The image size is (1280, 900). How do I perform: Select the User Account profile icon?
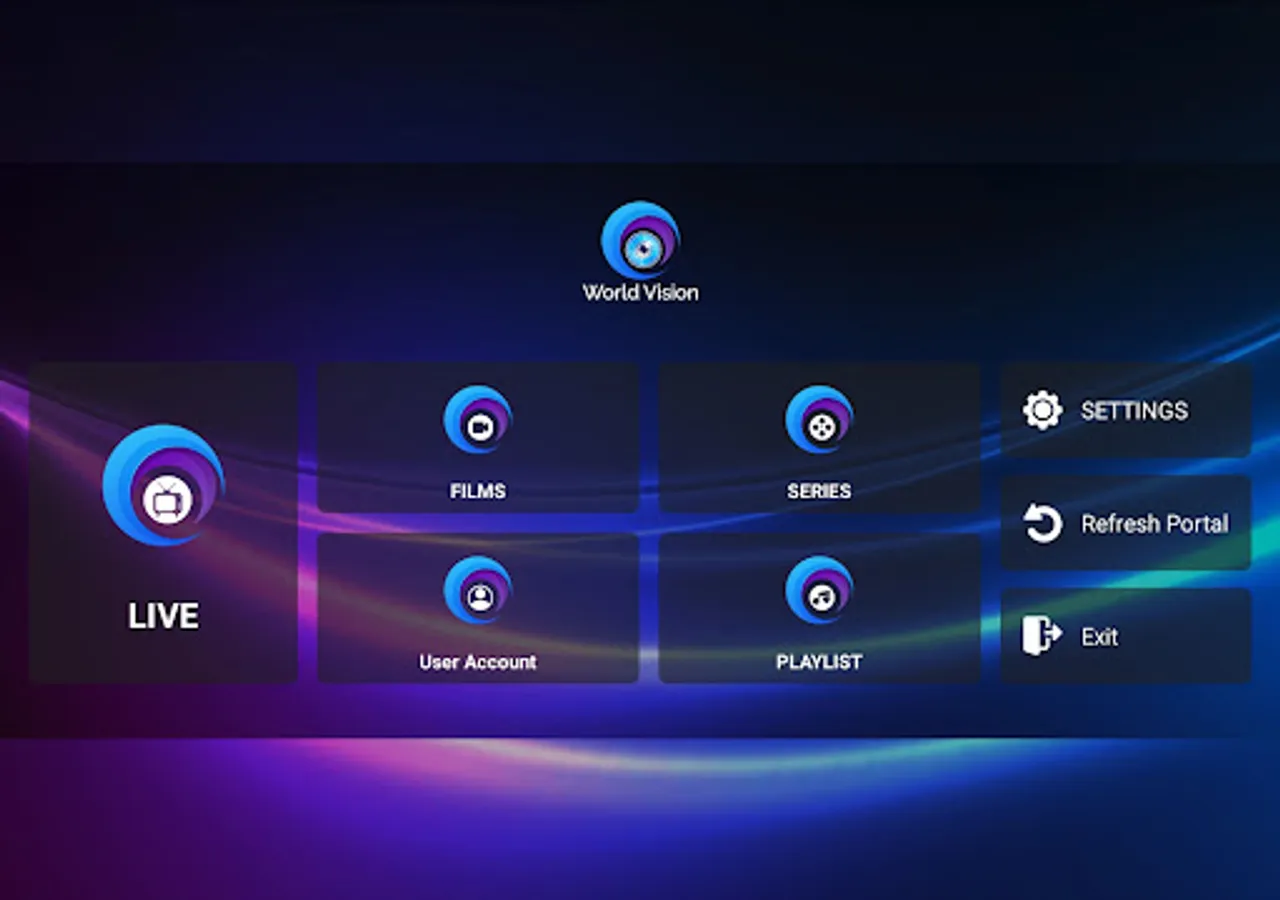click(x=478, y=590)
